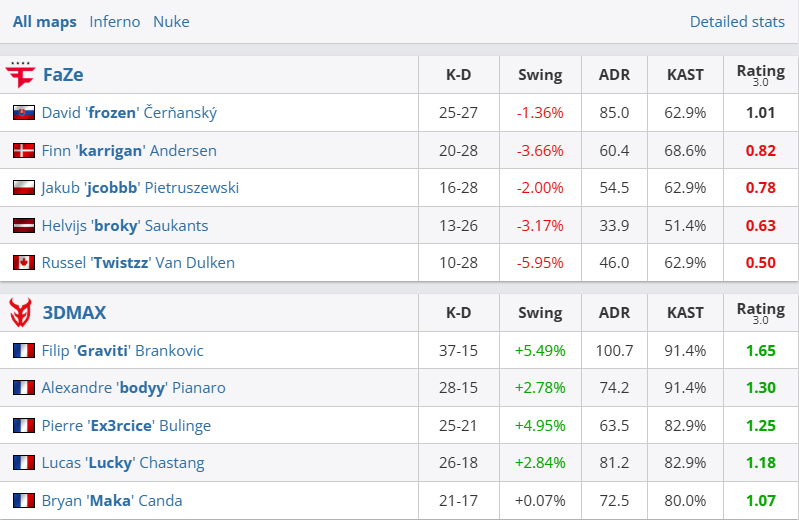Click the Poland flag beside jcobbb
The image size is (799, 520).
24,188
